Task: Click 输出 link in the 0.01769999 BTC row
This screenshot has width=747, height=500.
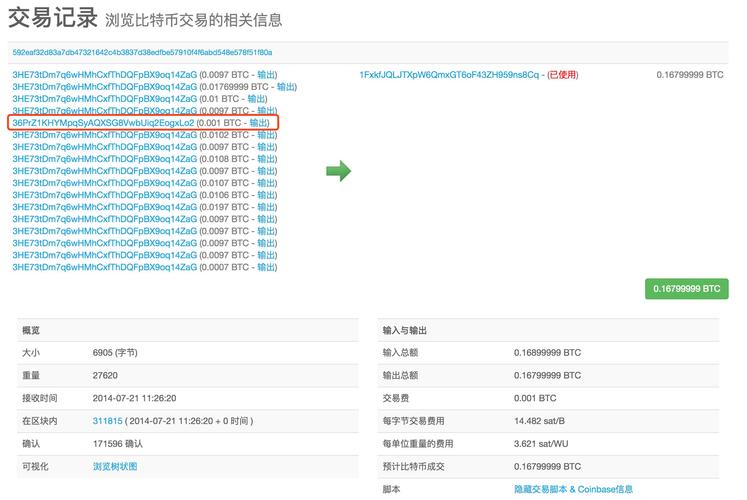Action: pos(286,87)
